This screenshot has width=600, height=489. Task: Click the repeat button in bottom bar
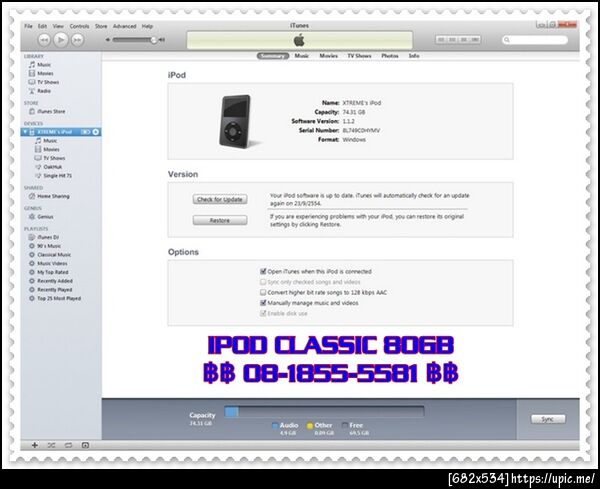[68, 445]
